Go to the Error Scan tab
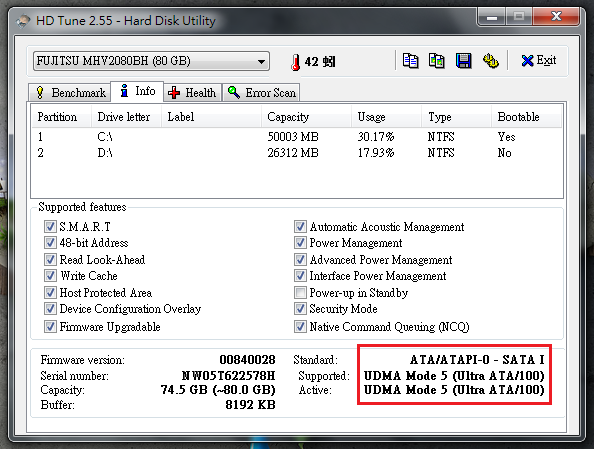The height and width of the screenshot is (449, 594). click(261, 92)
